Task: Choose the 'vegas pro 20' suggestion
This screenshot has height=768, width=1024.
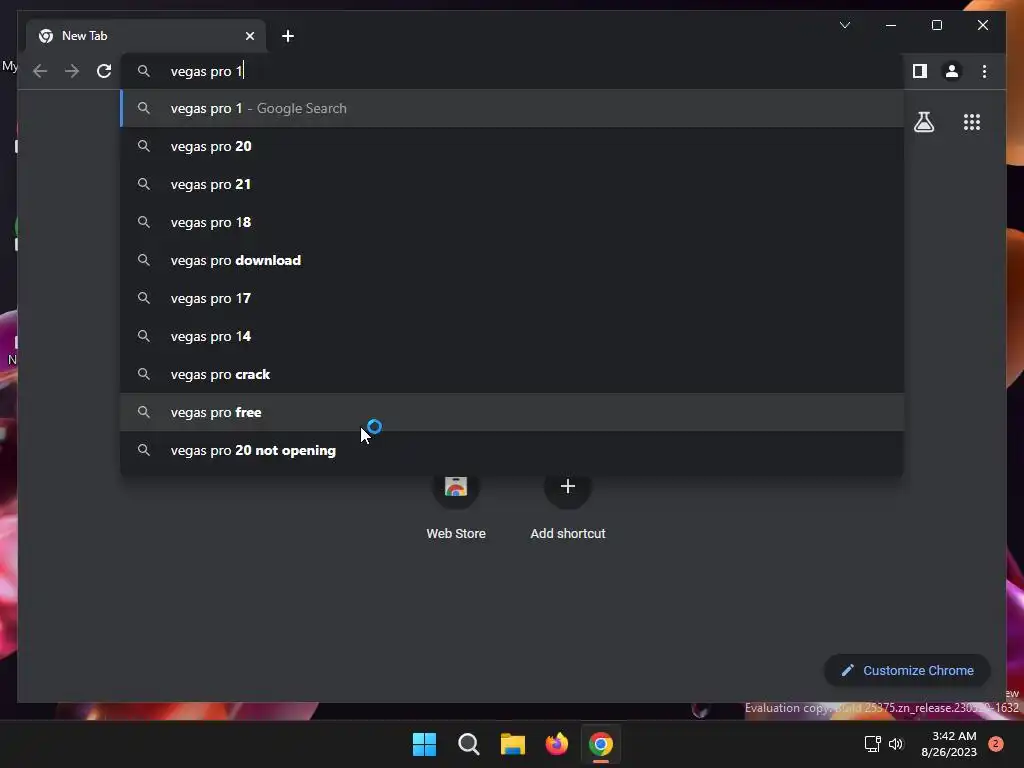Action: click(x=513, y=146)
